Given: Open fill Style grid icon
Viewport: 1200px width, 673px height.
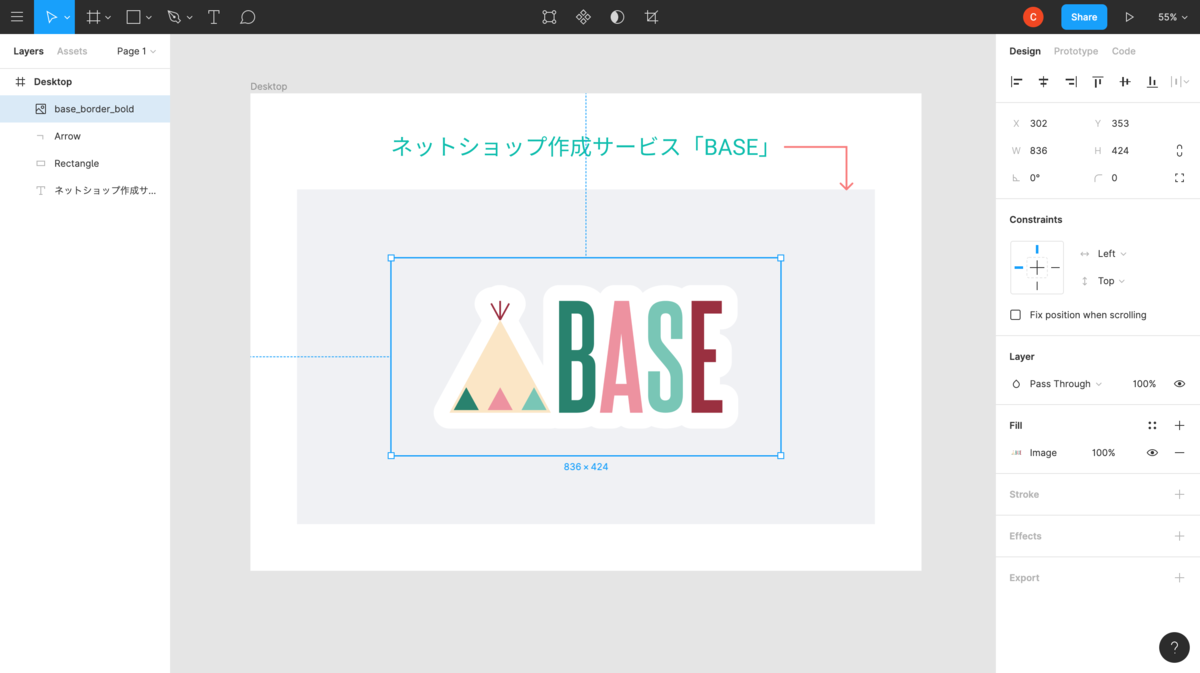Looking at the screenshot, I should click(x=1152, y=425).
